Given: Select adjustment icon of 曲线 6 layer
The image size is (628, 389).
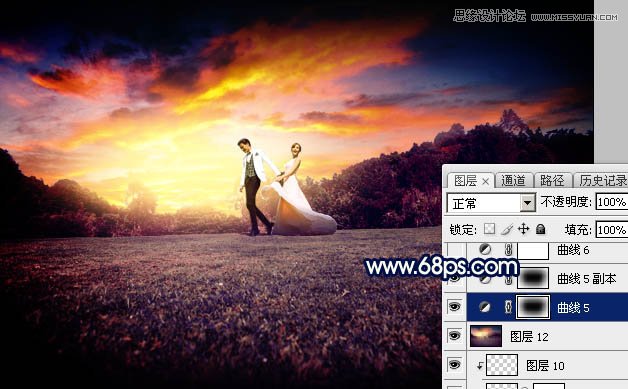Looking at the screenshot, I should (485, 250).
